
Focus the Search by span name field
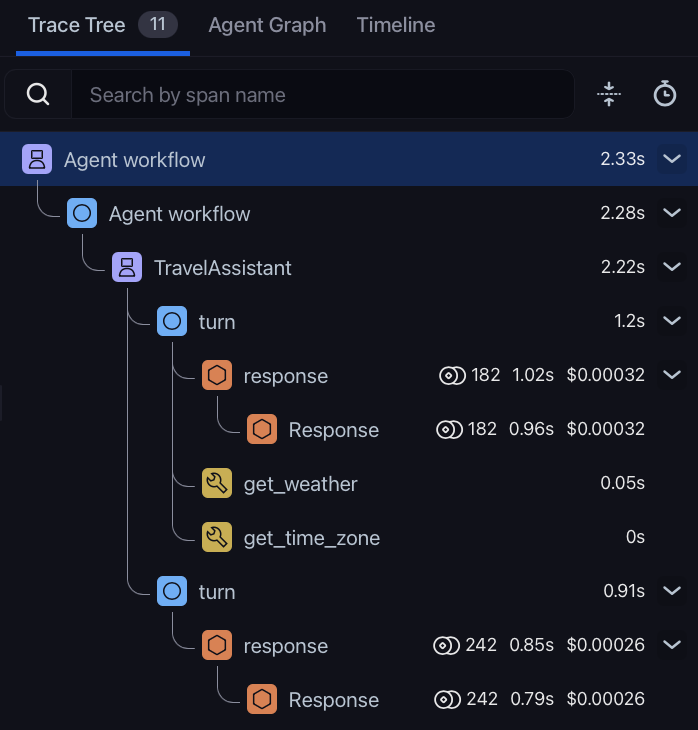[x=322, y=95]
